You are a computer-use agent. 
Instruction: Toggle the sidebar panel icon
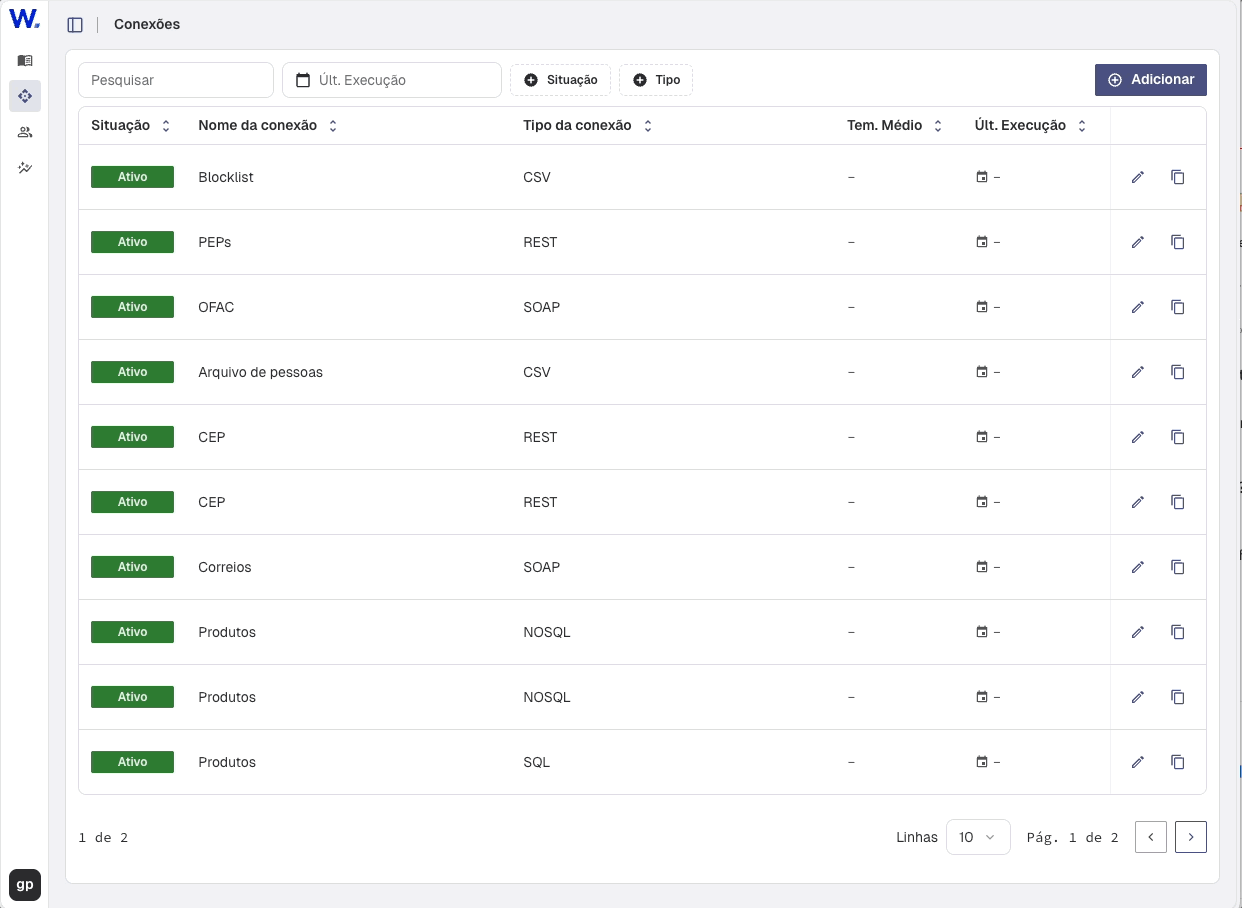[x=75, y=25]
